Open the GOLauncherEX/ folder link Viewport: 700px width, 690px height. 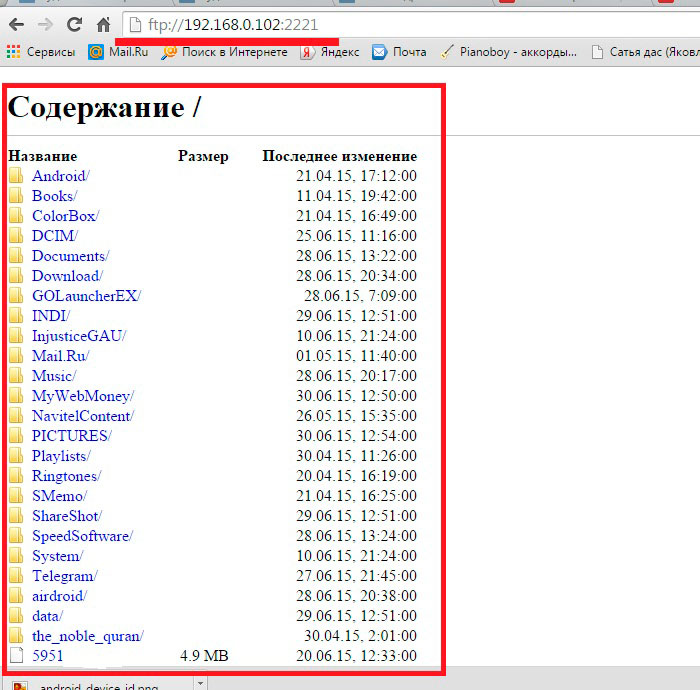tap(87, 296)
